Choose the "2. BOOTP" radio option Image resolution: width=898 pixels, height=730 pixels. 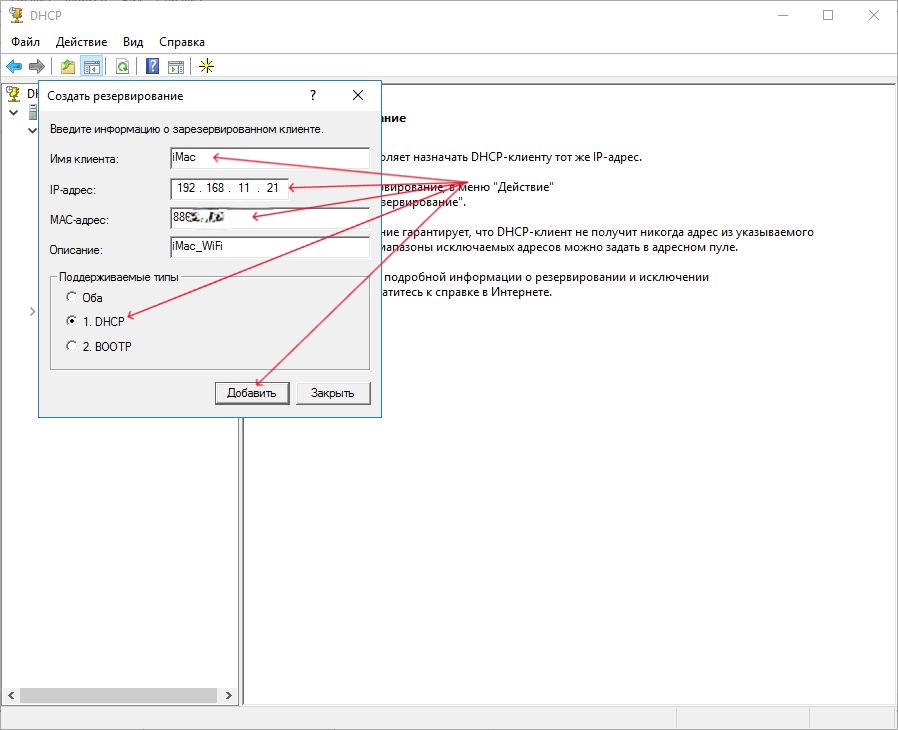tap(71, 346)
